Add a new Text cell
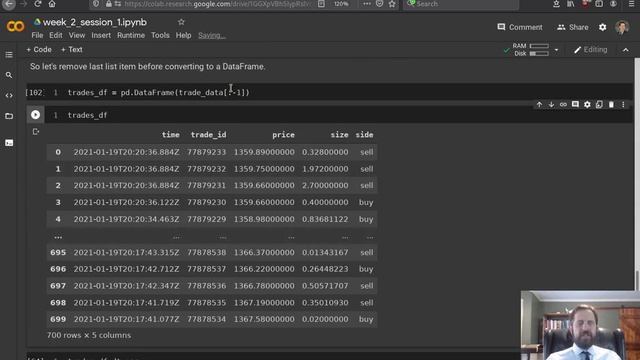Screen dimensions: 640x360 click(71, 50)
